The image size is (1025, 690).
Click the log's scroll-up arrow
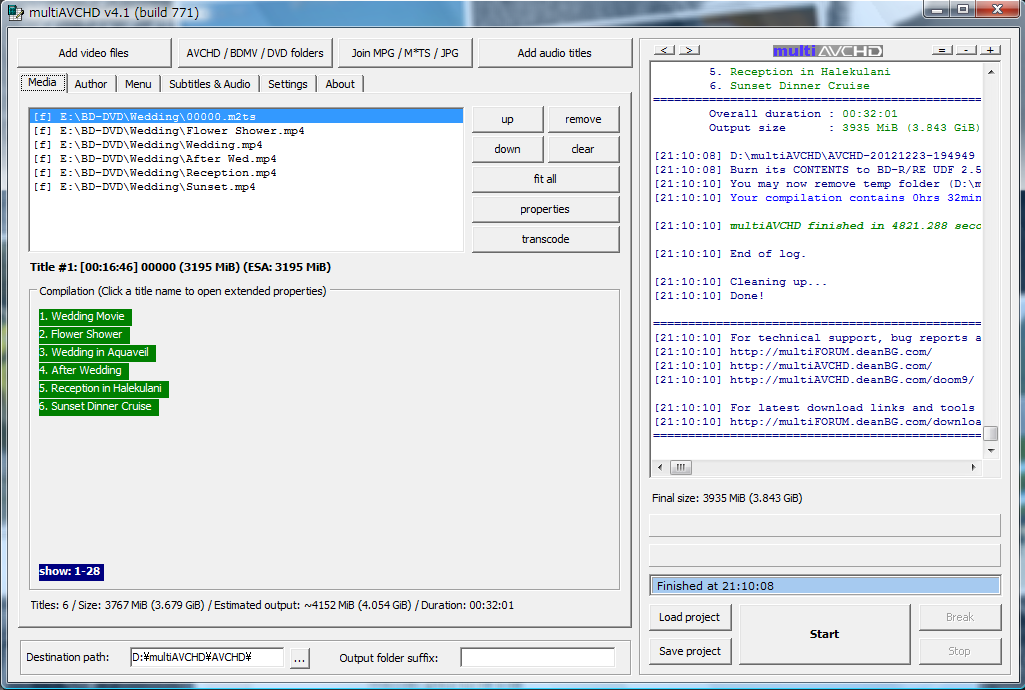(991, 72)
